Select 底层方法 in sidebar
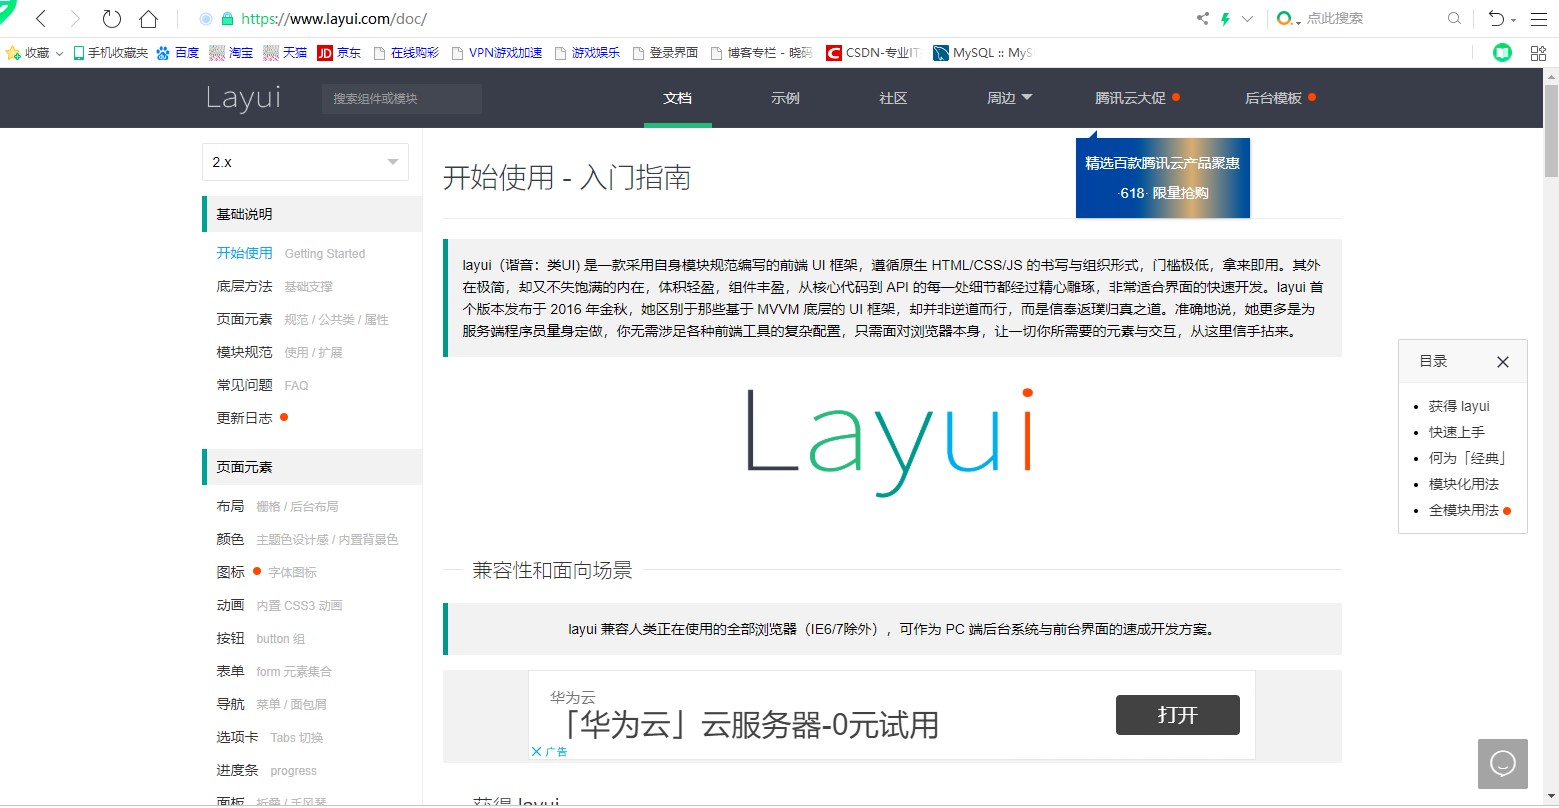Image resolution: width=1559 pixels, height=808 pixels. point(275,286)
